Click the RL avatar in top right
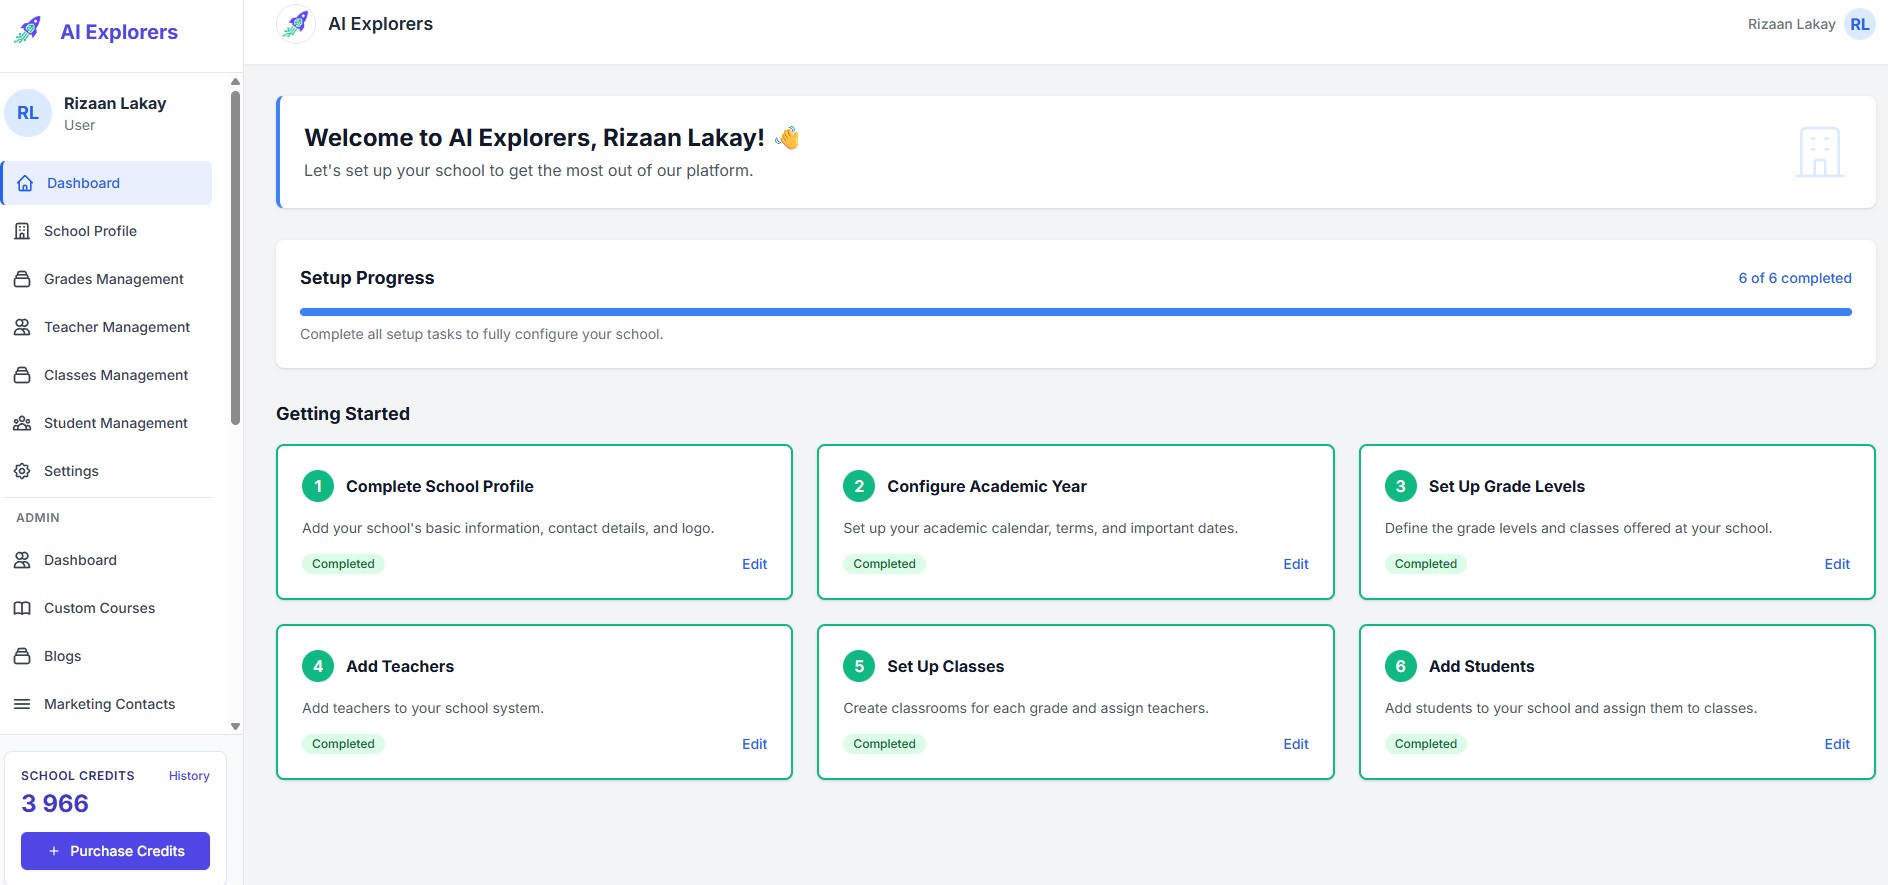This screenshot has width=1888, height=885. pyautogui.click(x=1859, y=24)
